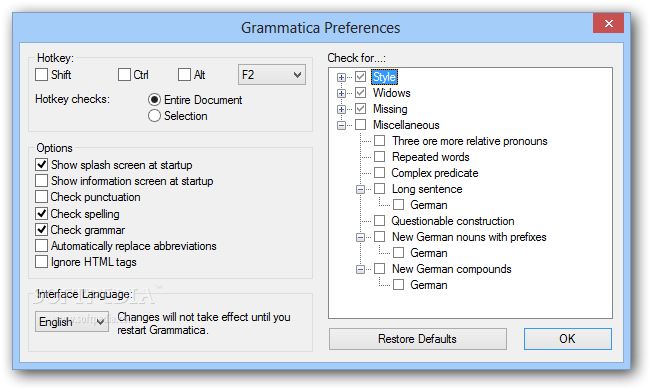Enable Check punctuation option

pos(41,196)
